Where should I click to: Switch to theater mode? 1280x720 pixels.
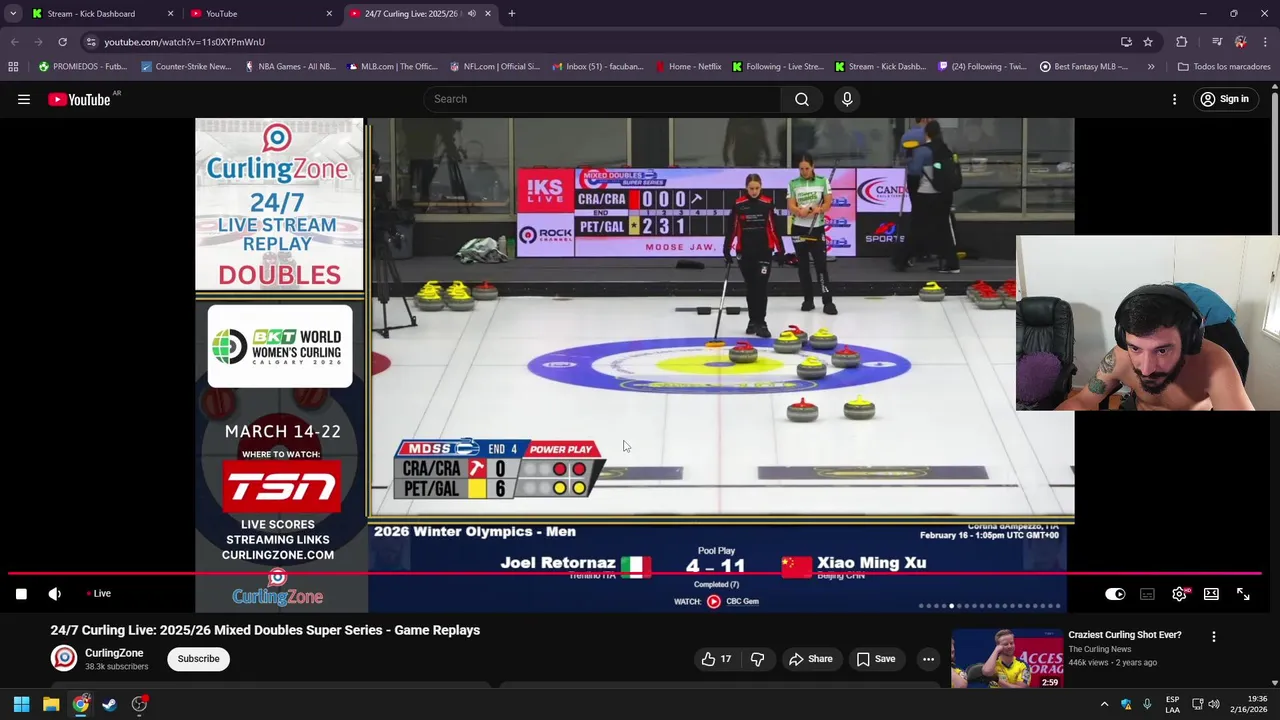tap(1211, 594)
